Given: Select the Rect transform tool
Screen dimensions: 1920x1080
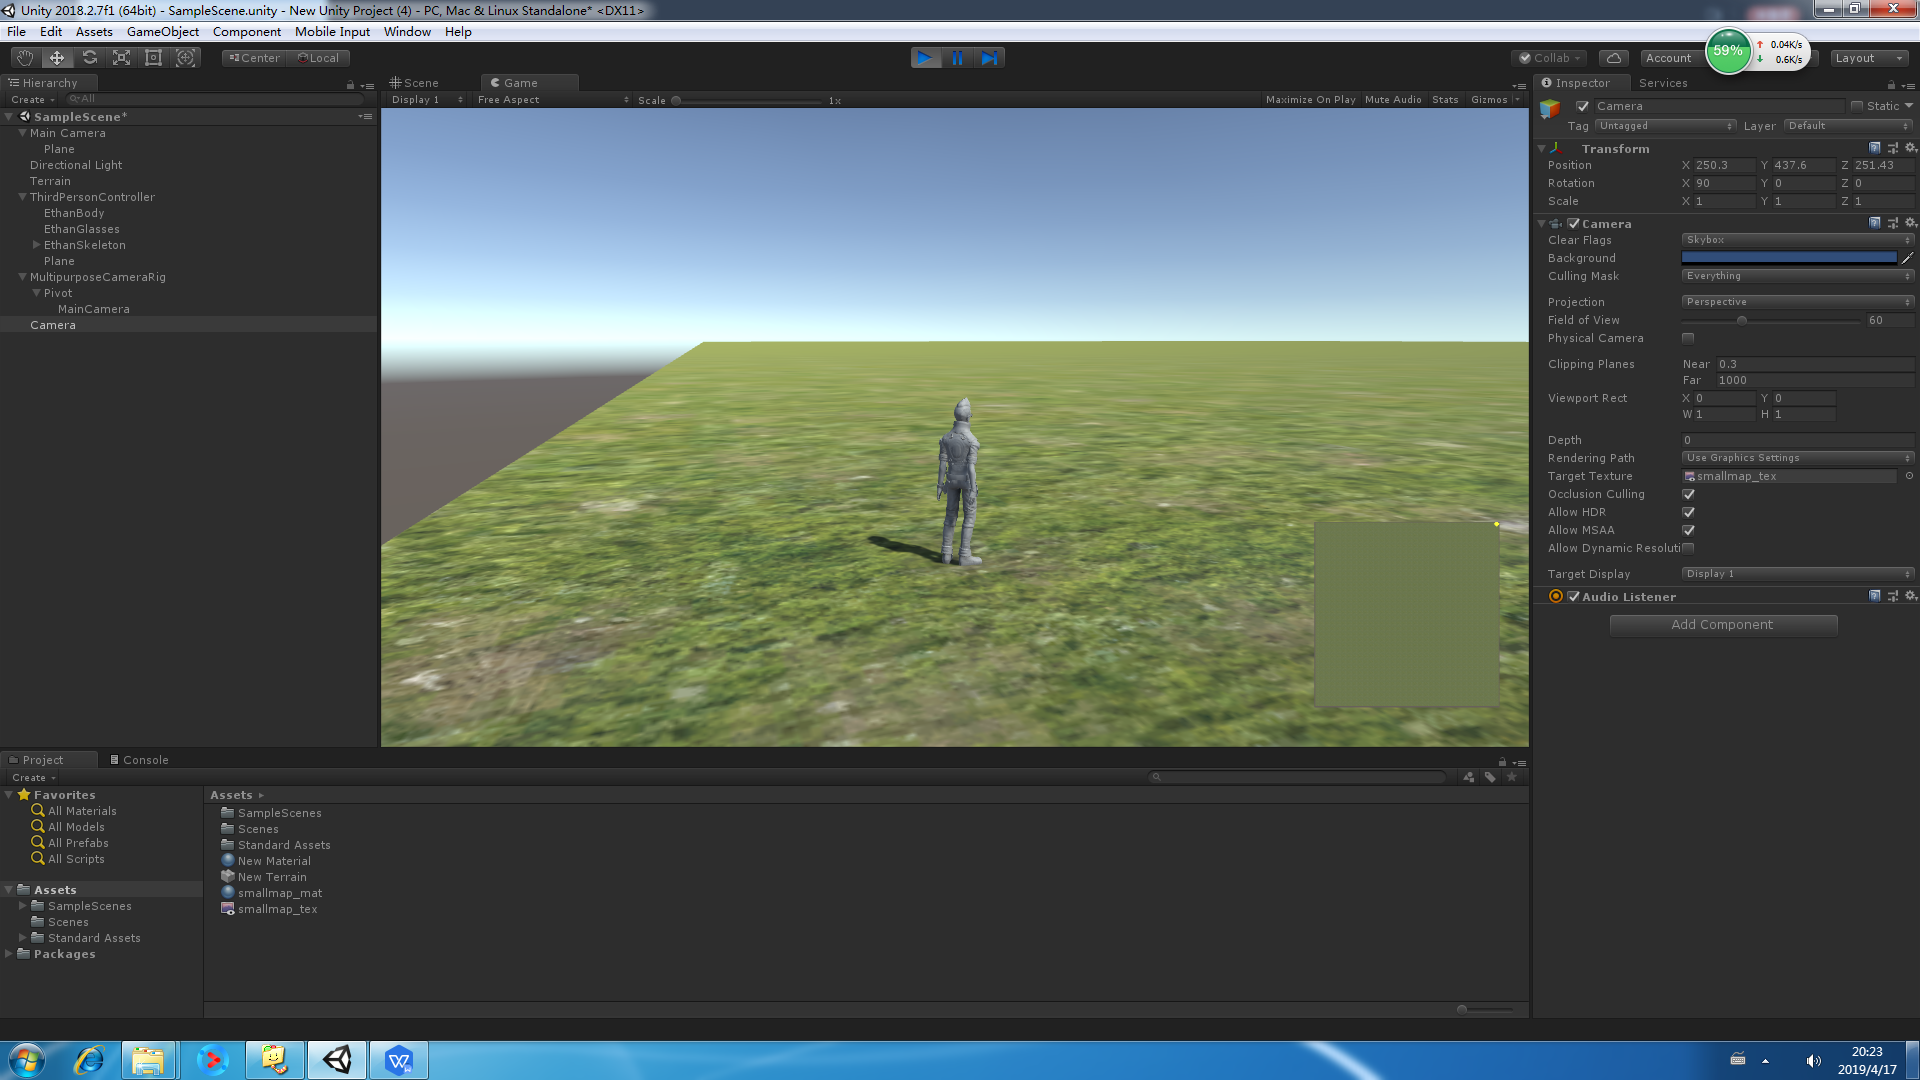Looking at the screenshot, I should click(153, 58).
